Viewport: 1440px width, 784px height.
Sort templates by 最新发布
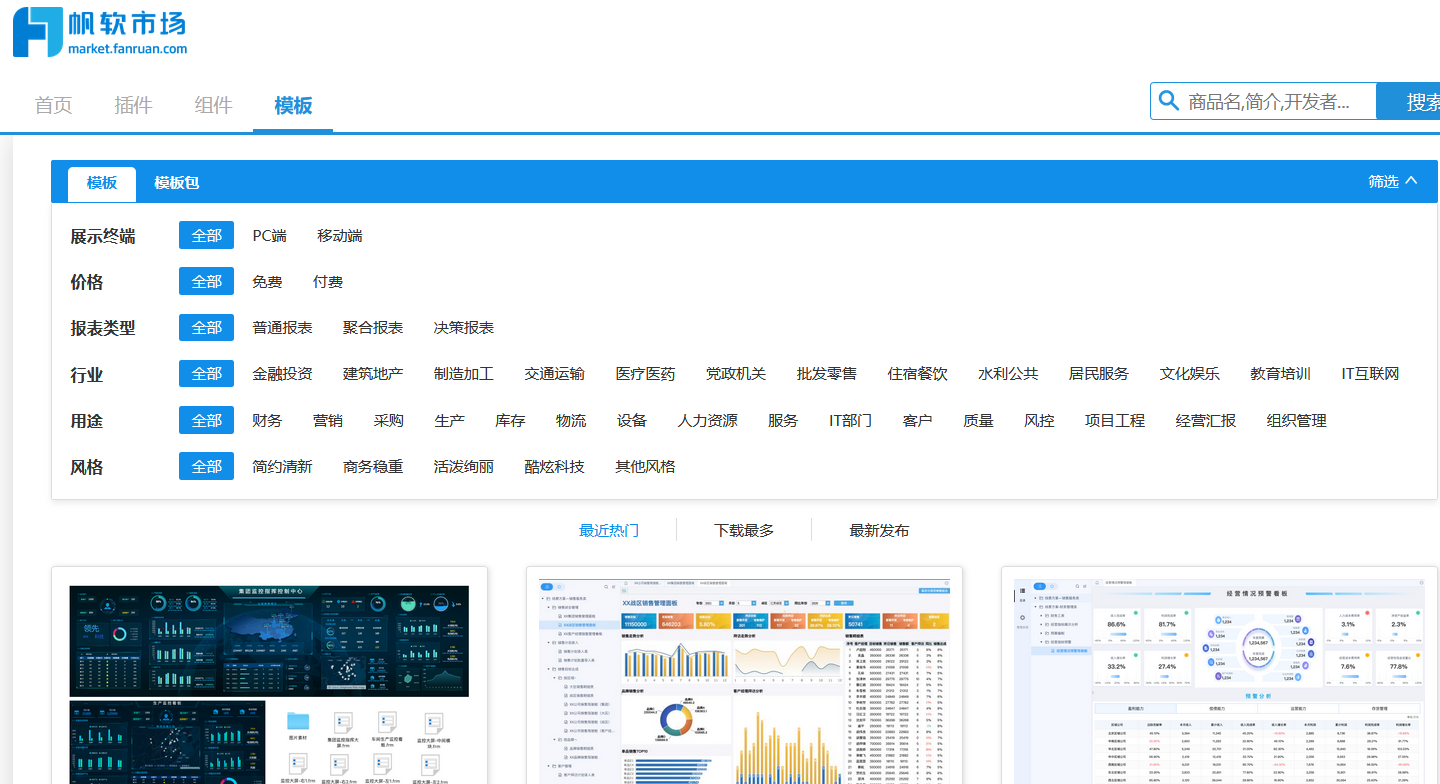pyautogui.click(x=879, y=531)
